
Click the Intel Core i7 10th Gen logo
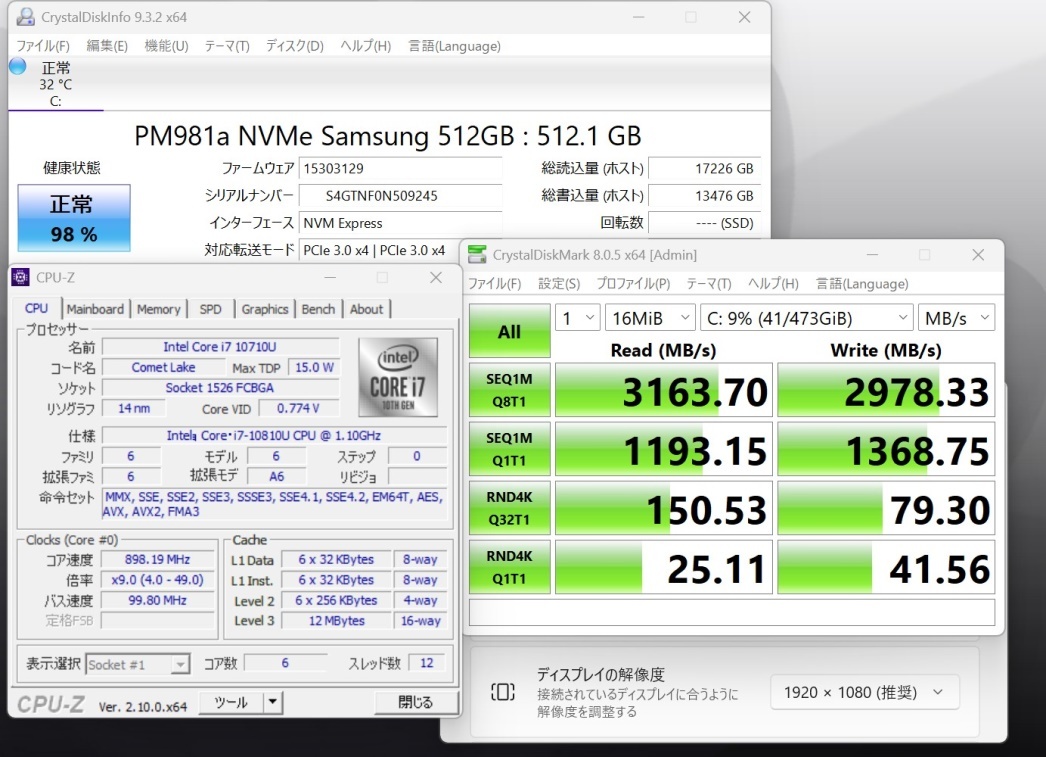point(398,377)
